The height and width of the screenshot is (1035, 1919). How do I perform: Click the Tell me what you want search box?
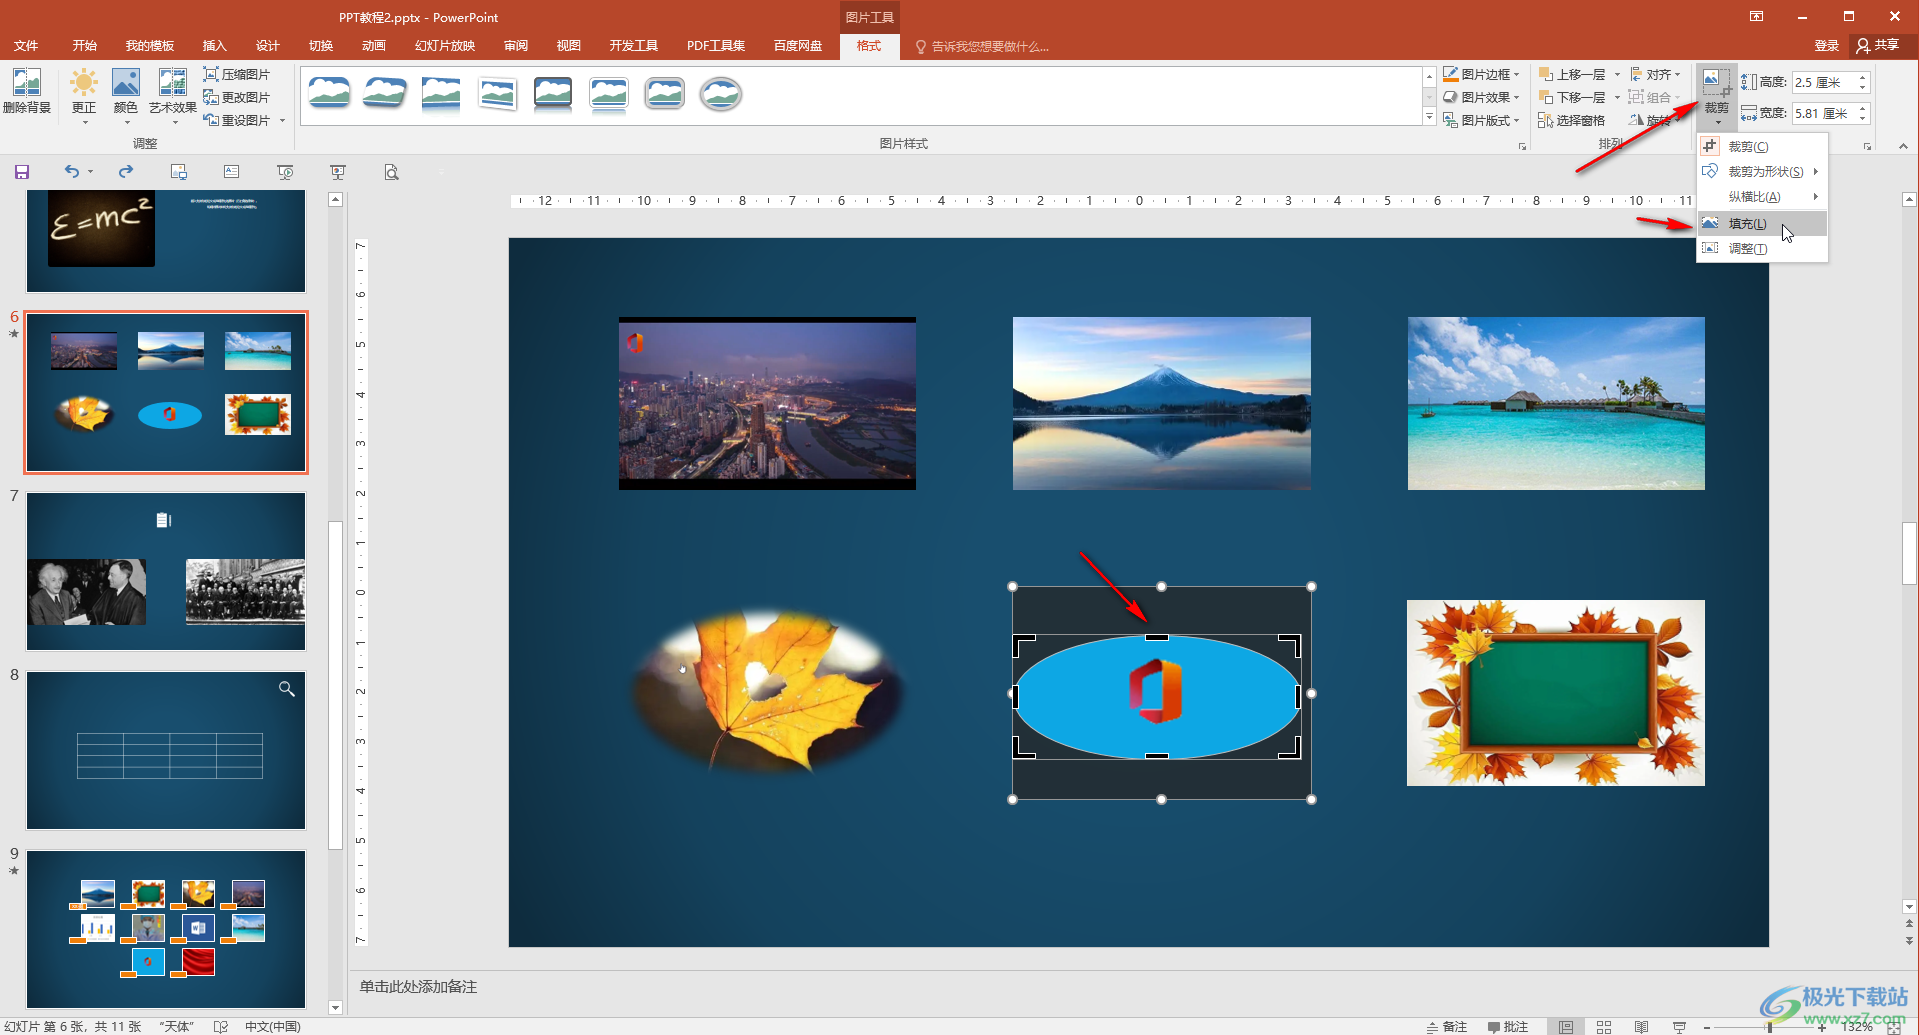(x=983, y=46)
